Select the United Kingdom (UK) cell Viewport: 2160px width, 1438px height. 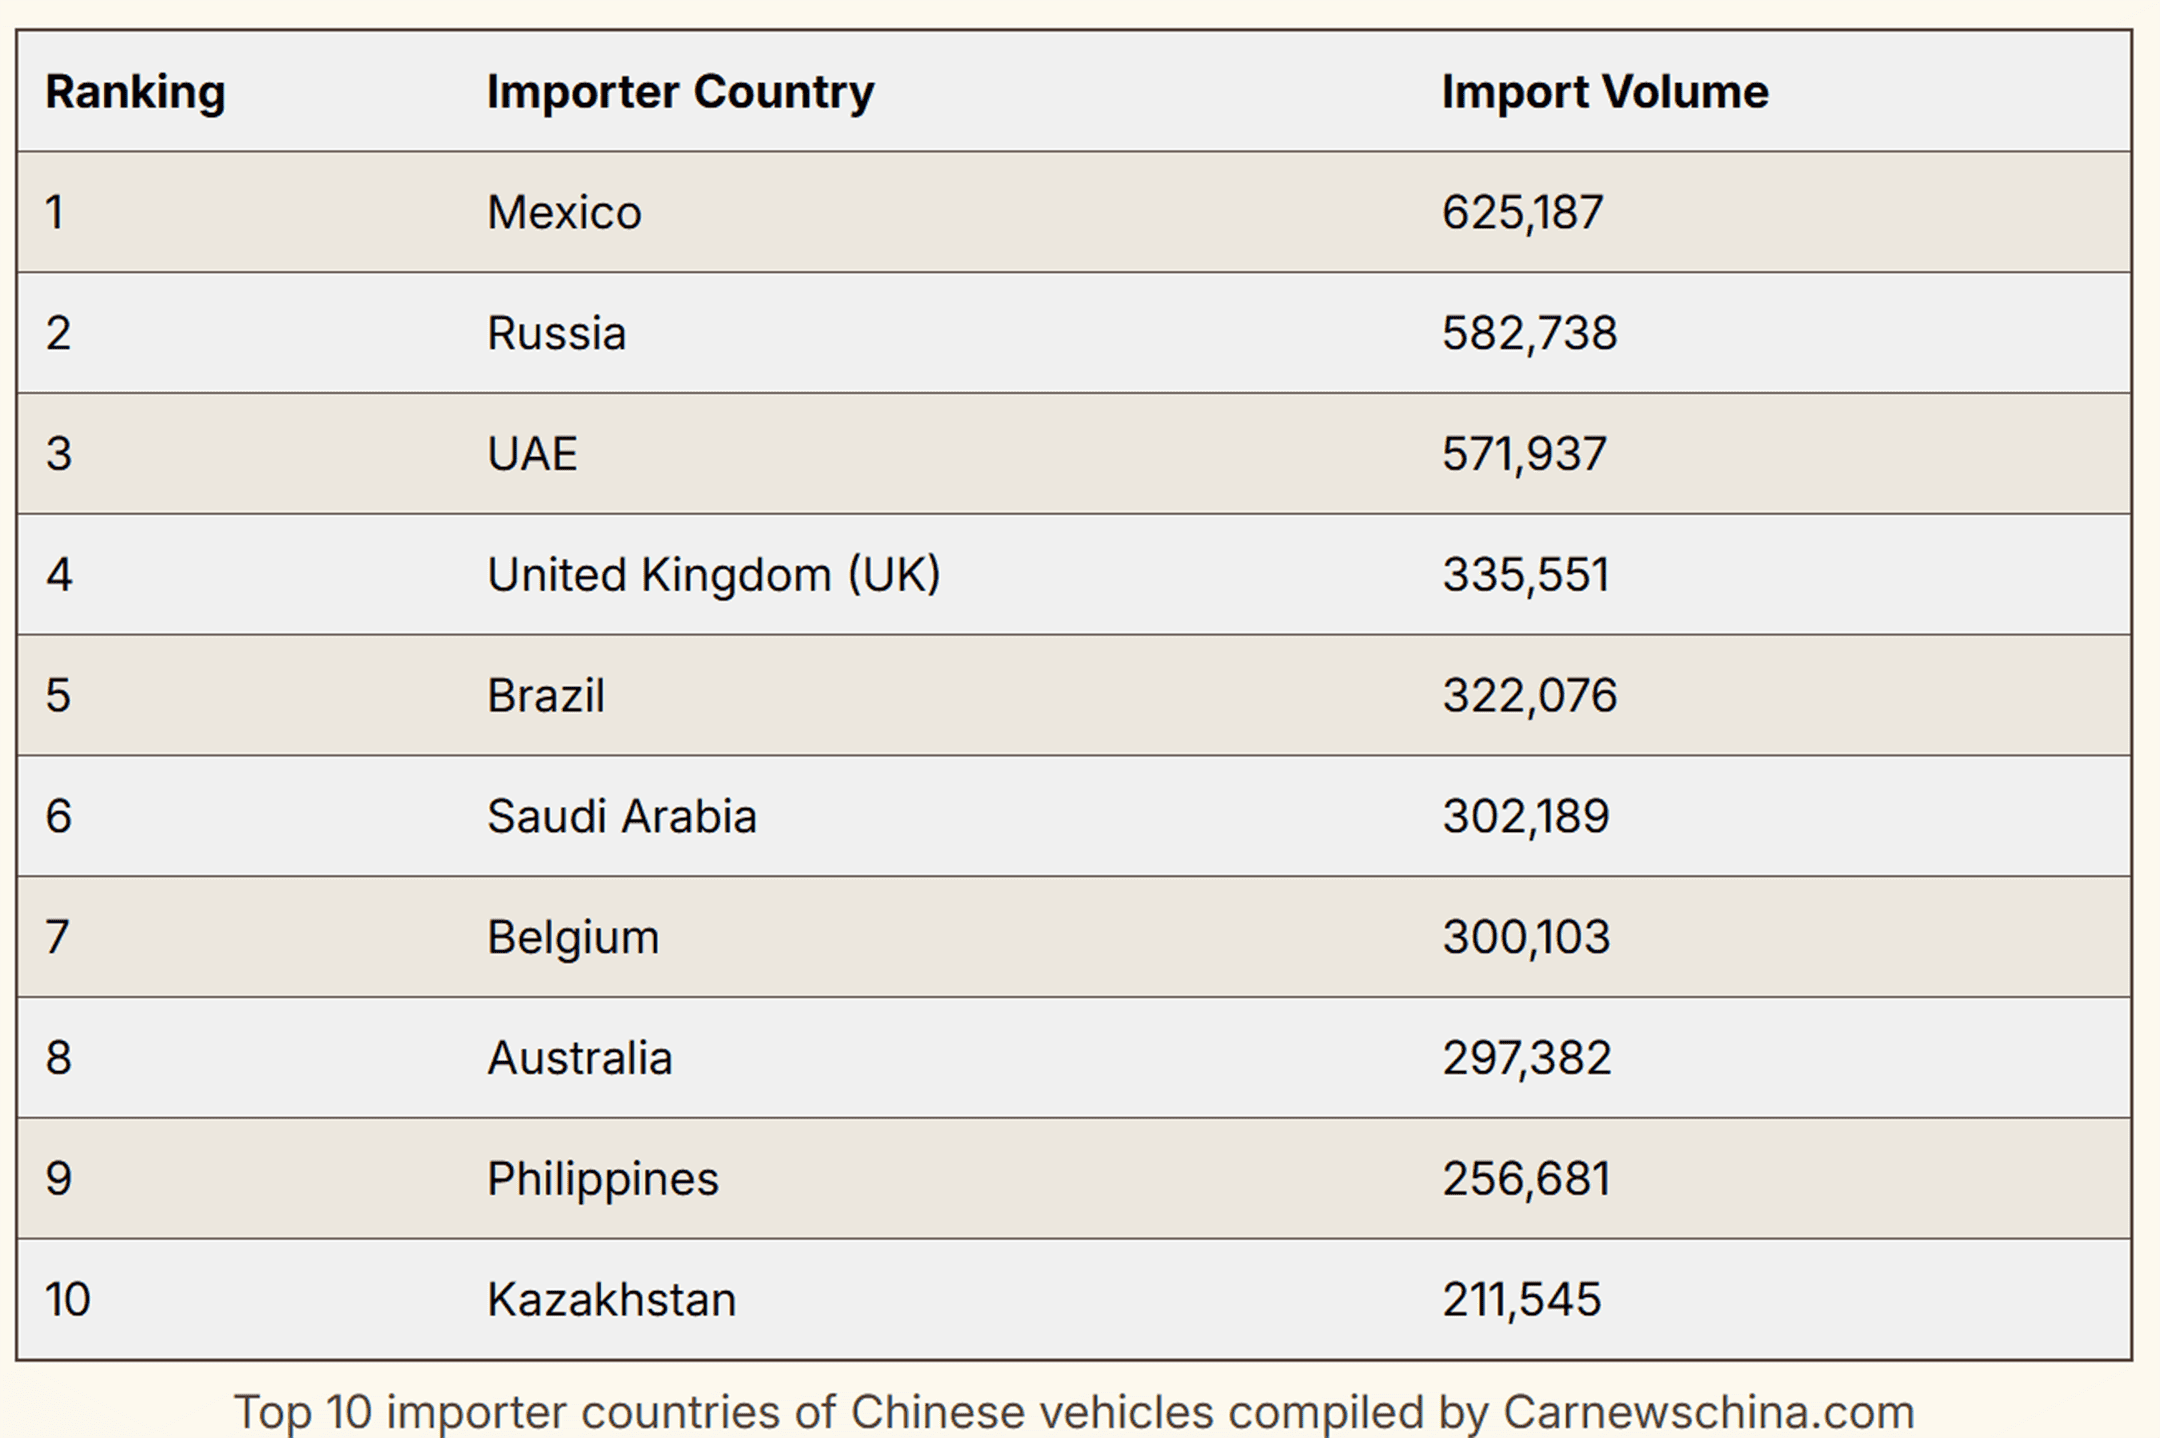click(x=713, y=575)
